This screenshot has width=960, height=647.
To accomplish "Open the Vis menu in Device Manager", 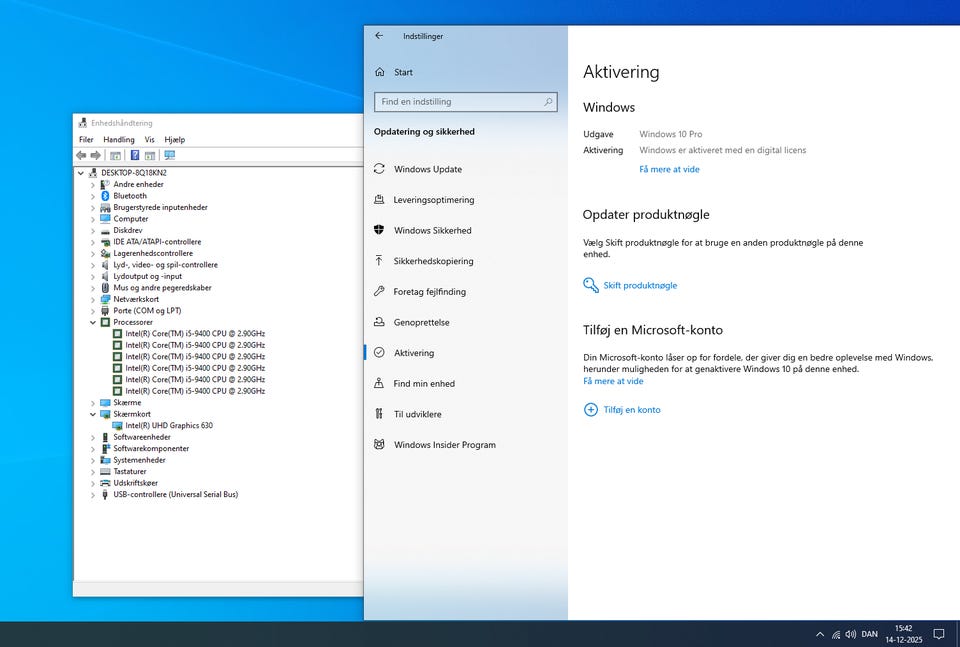I will coord(149,140).
